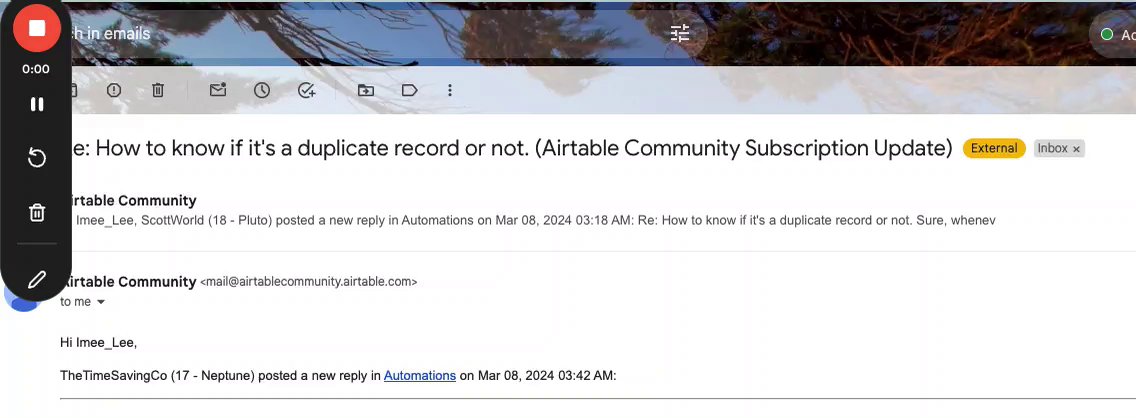The width and height of the screenshot is (1136, 418).
Task: Delete this email with trash icon
Action: point(158,90)
